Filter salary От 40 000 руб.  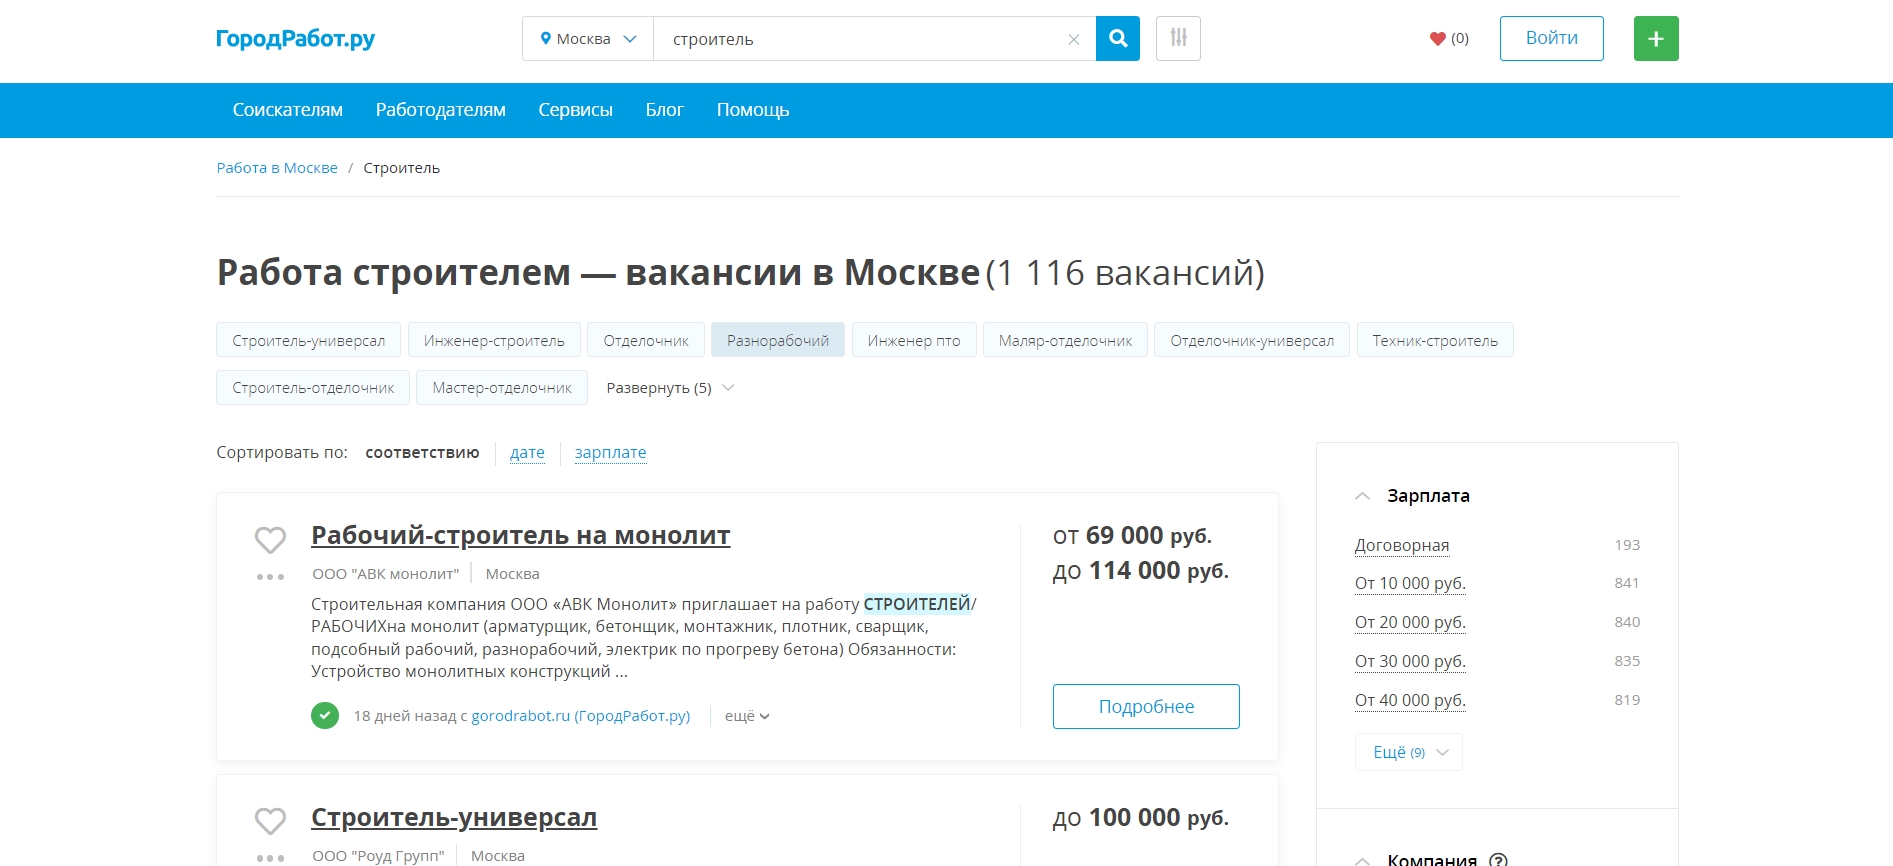1410,700
